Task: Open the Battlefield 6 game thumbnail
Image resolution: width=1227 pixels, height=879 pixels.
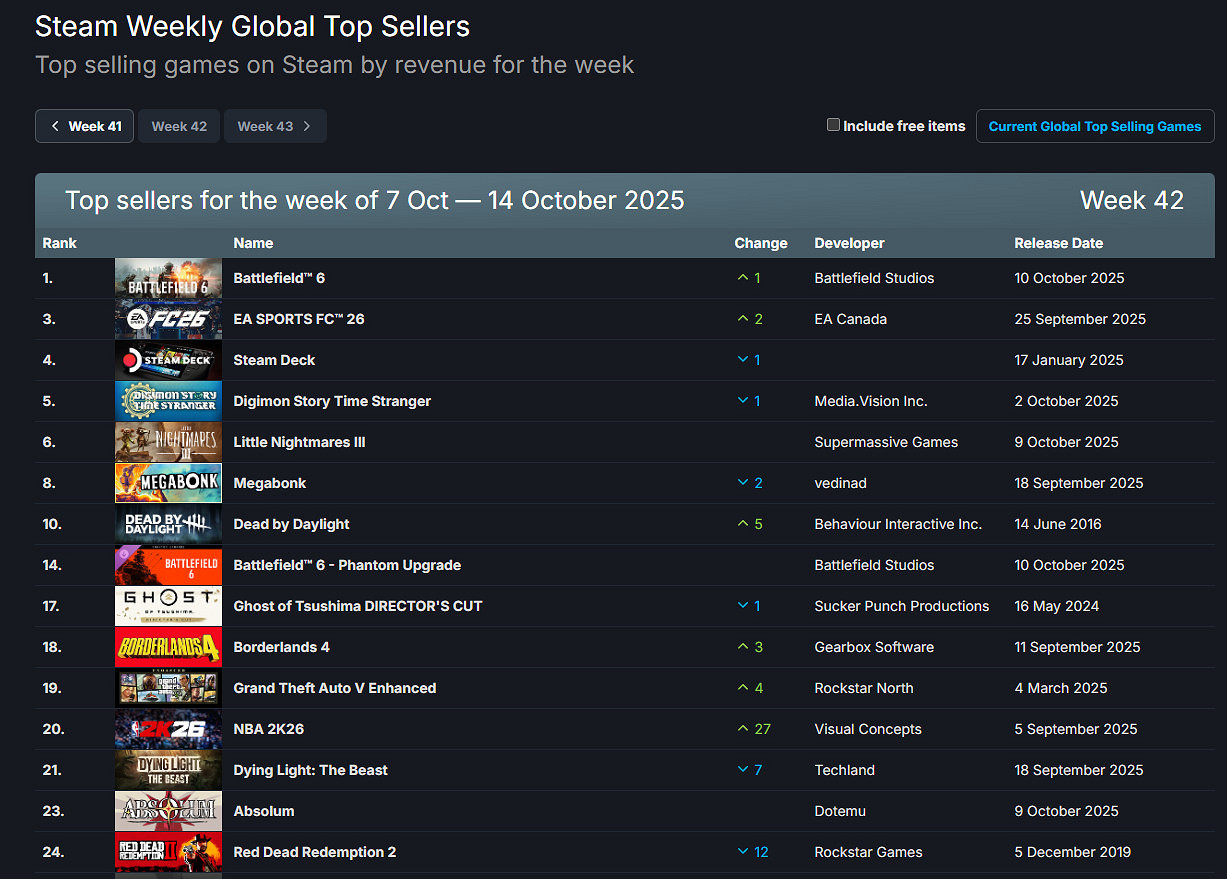Action: click(168, 278)
